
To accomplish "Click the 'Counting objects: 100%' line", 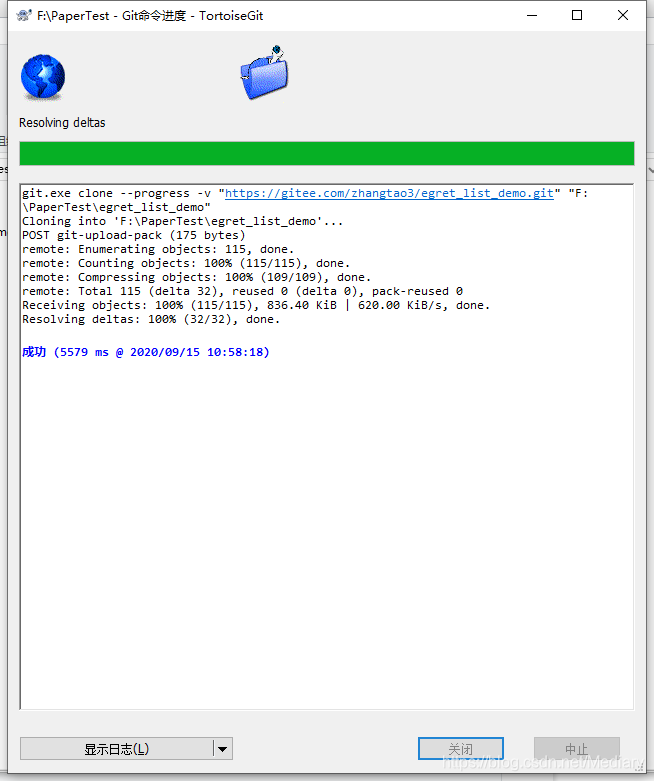I will pyautogui.click(x=186, y=263).
